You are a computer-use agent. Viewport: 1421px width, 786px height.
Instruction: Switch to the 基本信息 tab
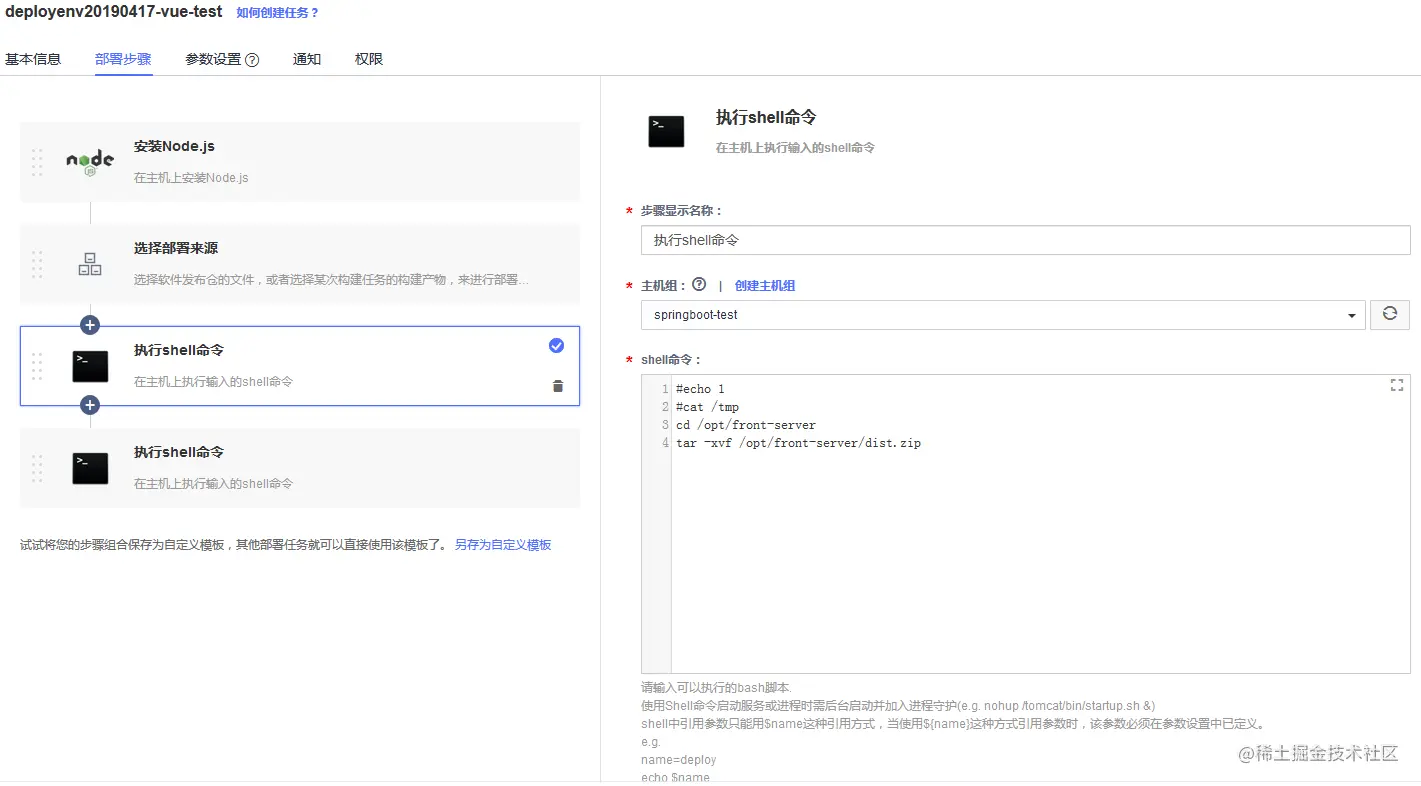click(x=32, y=58)
